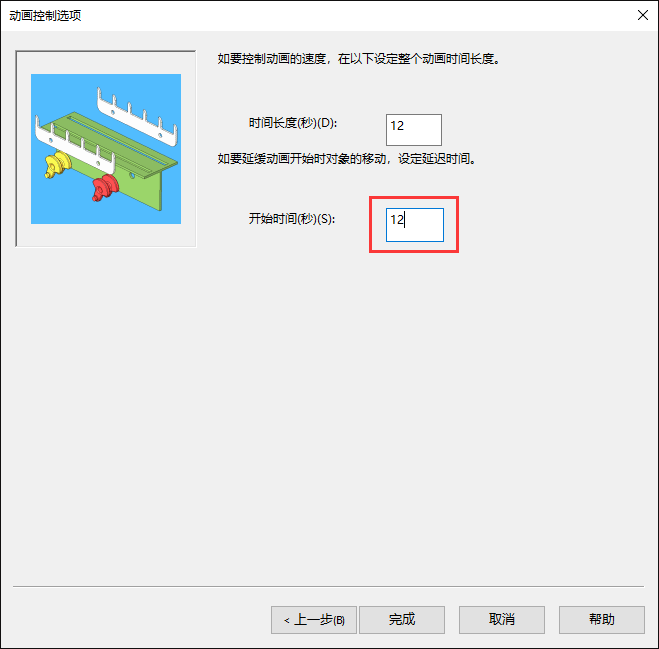Click the delay time instruction sentence

(x=347, y=158)
